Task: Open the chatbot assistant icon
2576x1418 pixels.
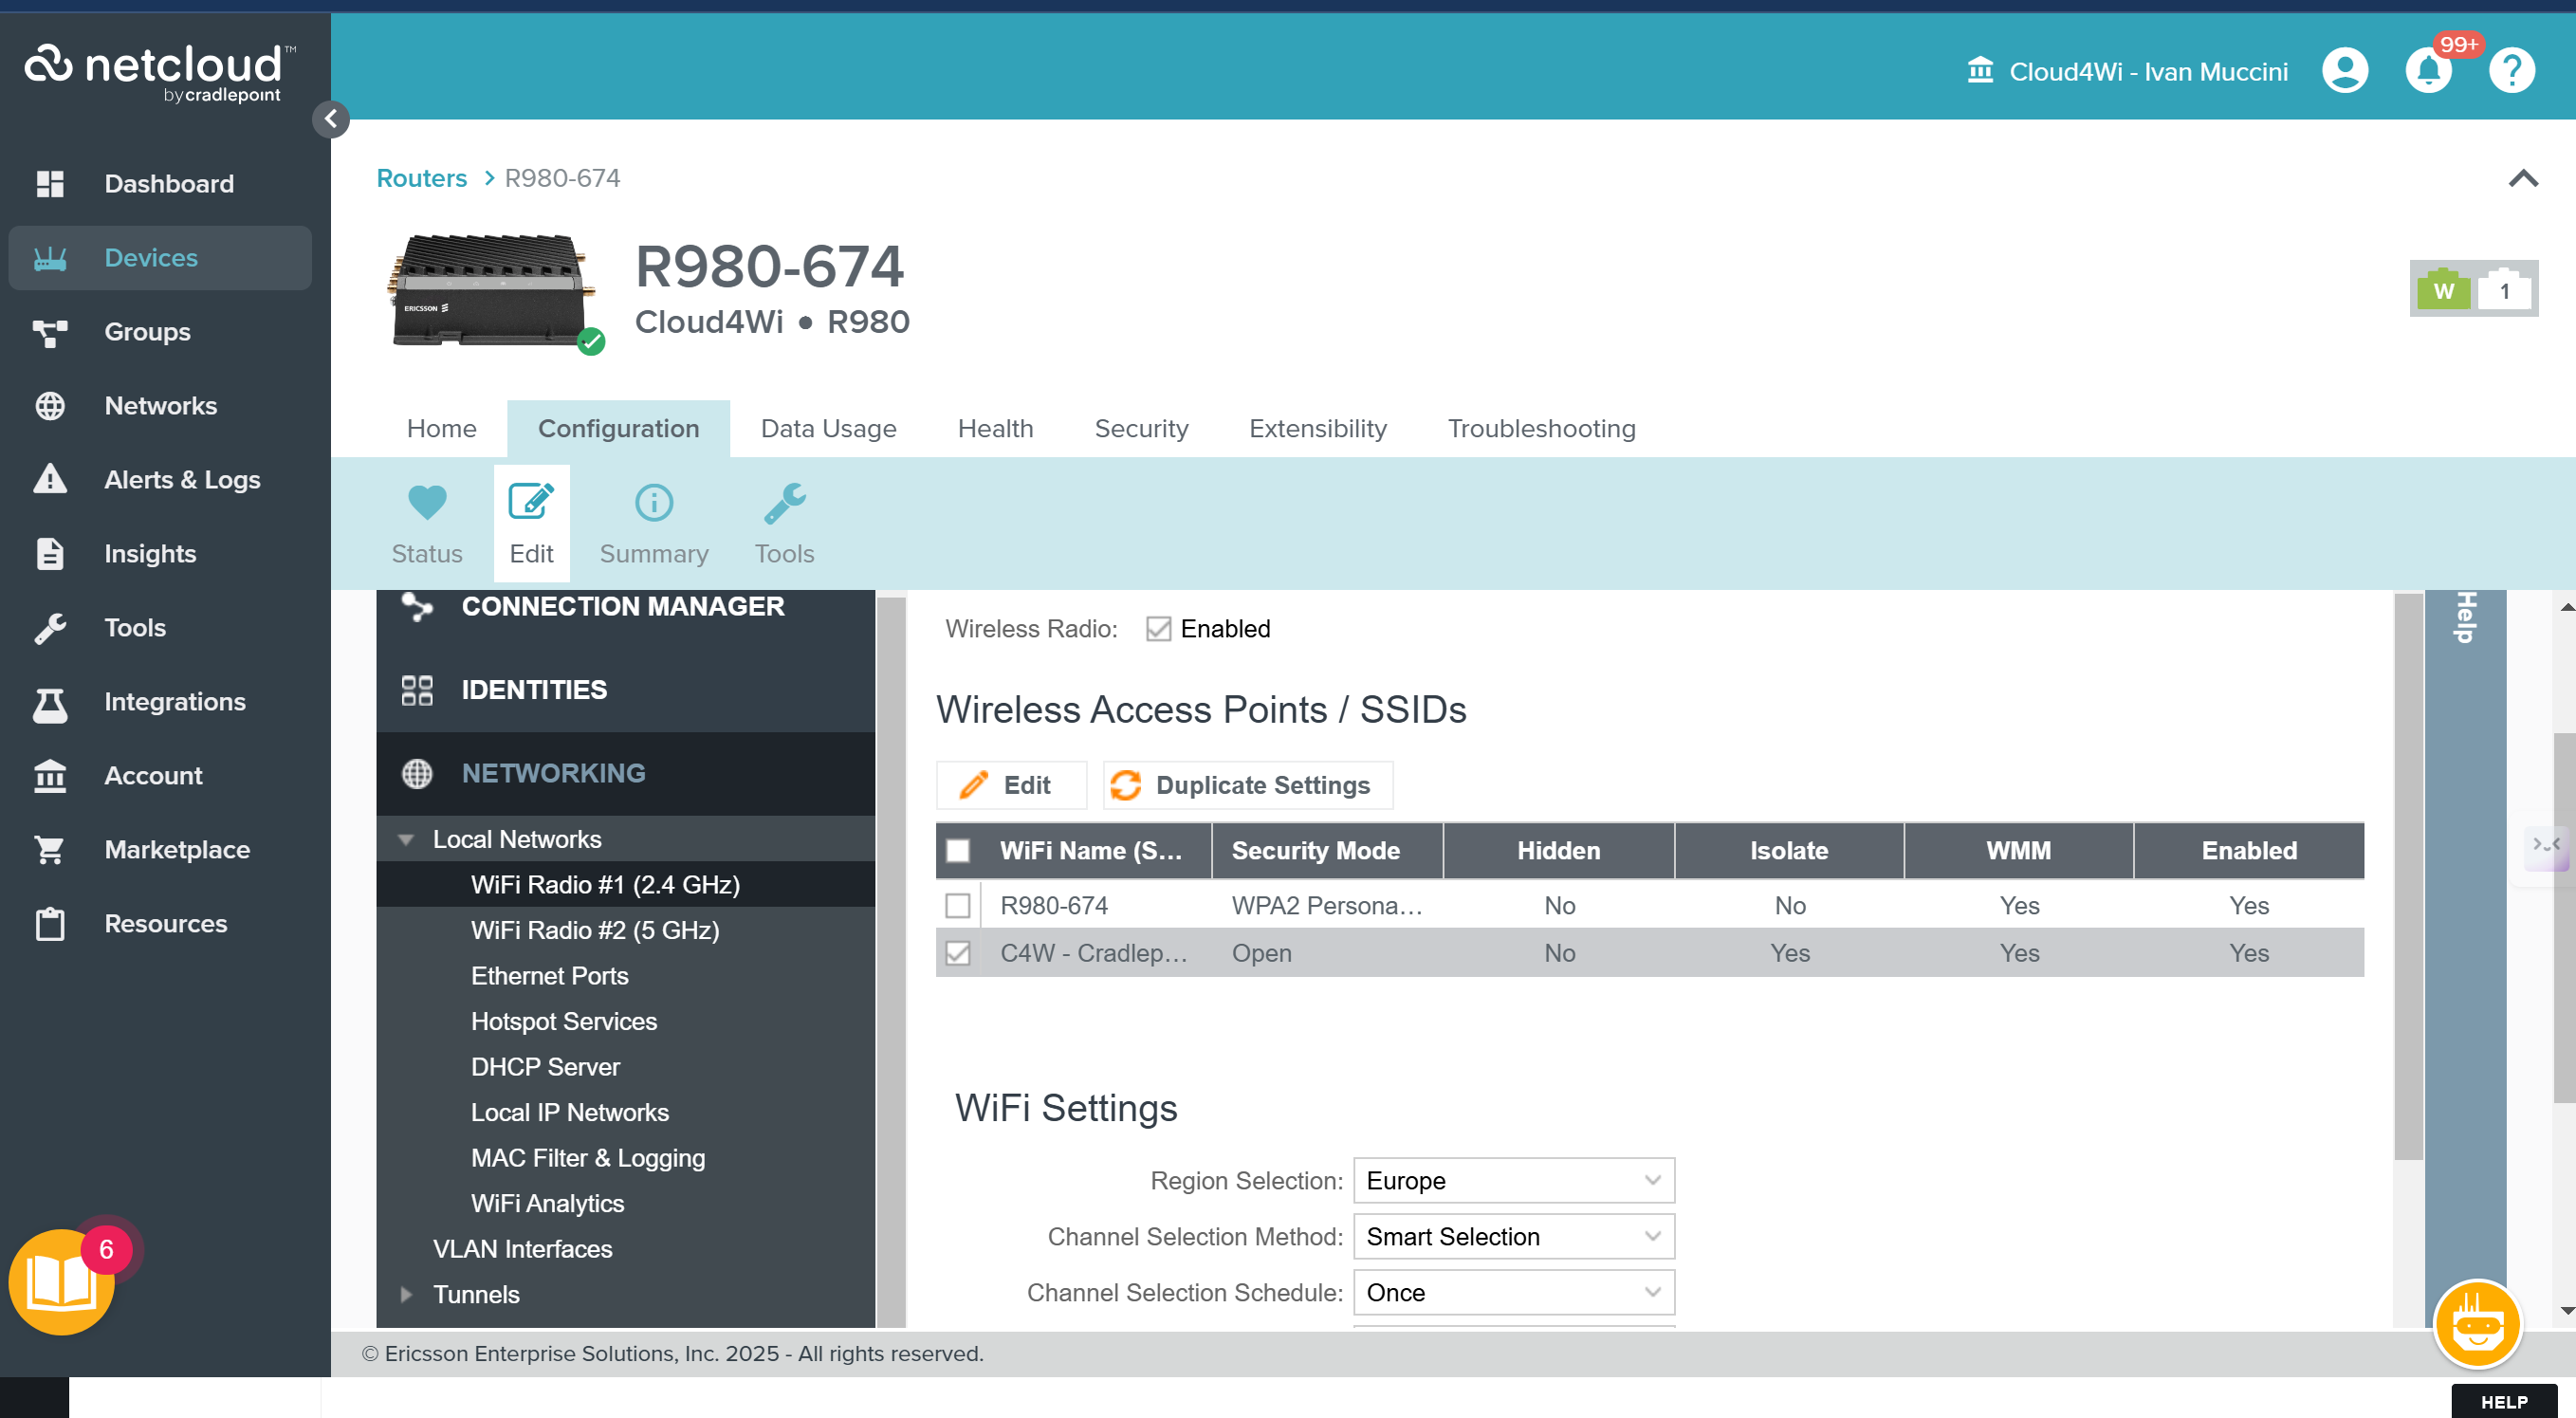Action: [2477, 1324]
